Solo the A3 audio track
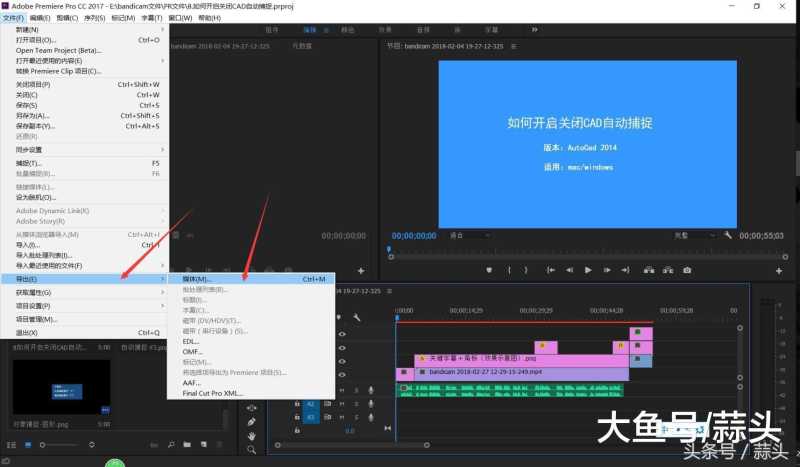Viewport: 800px width, 467px height. [356, 417]
